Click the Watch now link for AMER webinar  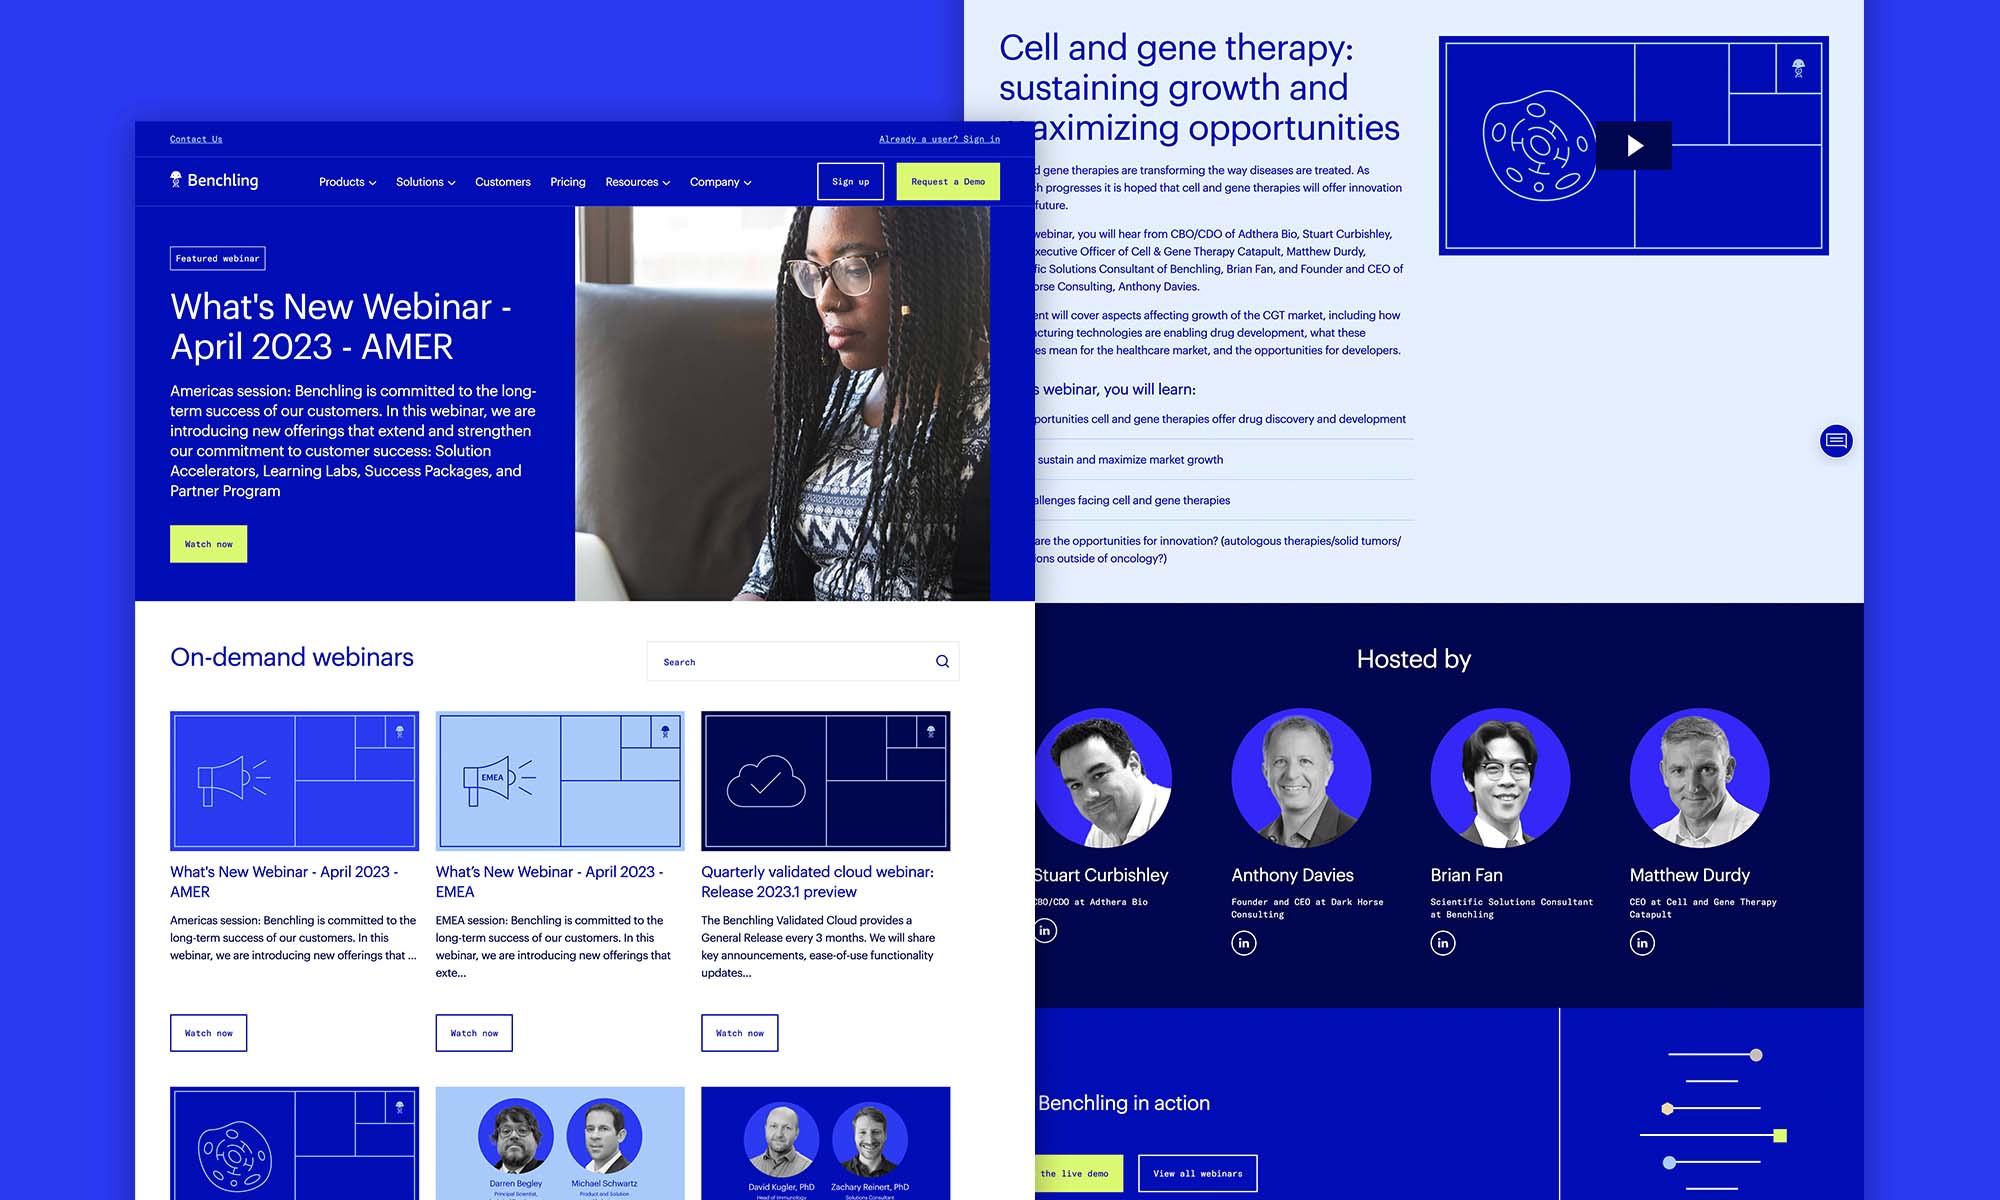pyautogui.click(x=209, y=1031)
